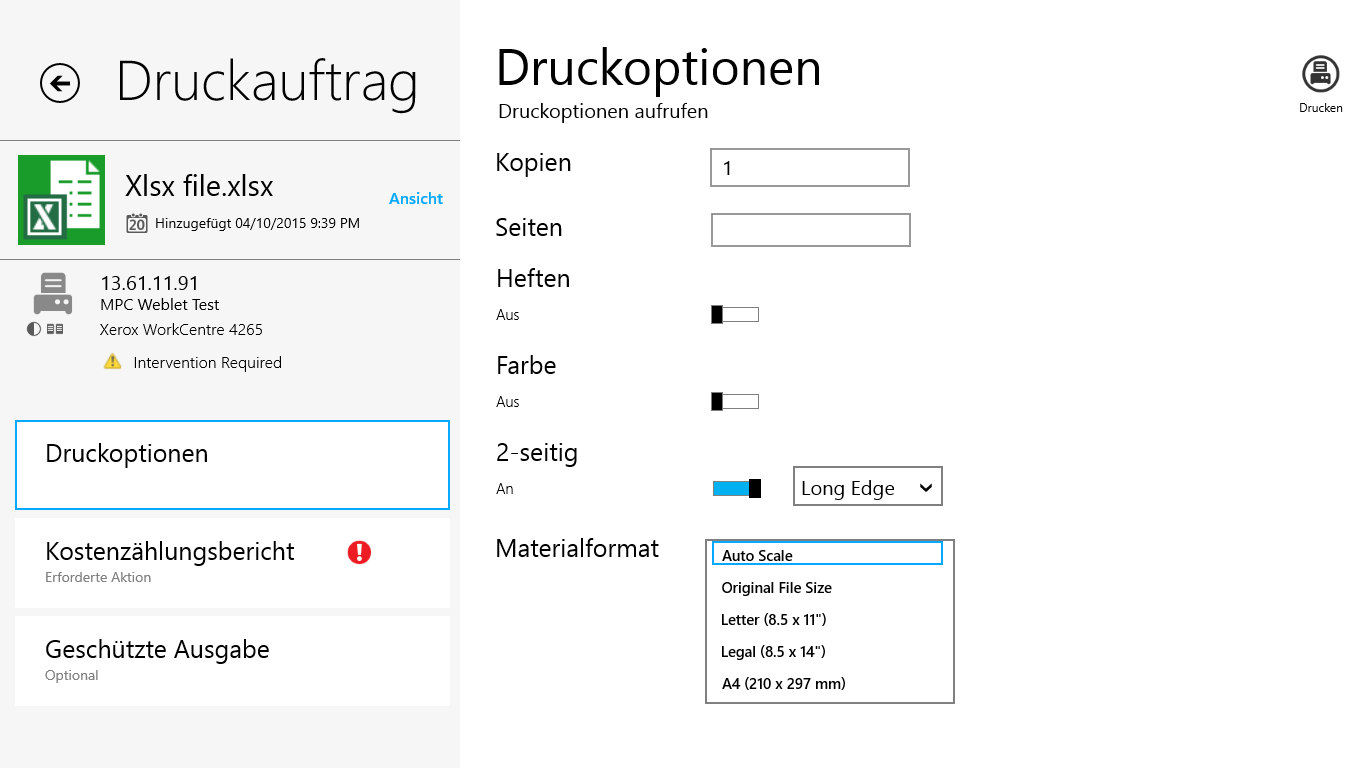
Task: Turn on the Farbe toggle
Action: pos(735,402)
